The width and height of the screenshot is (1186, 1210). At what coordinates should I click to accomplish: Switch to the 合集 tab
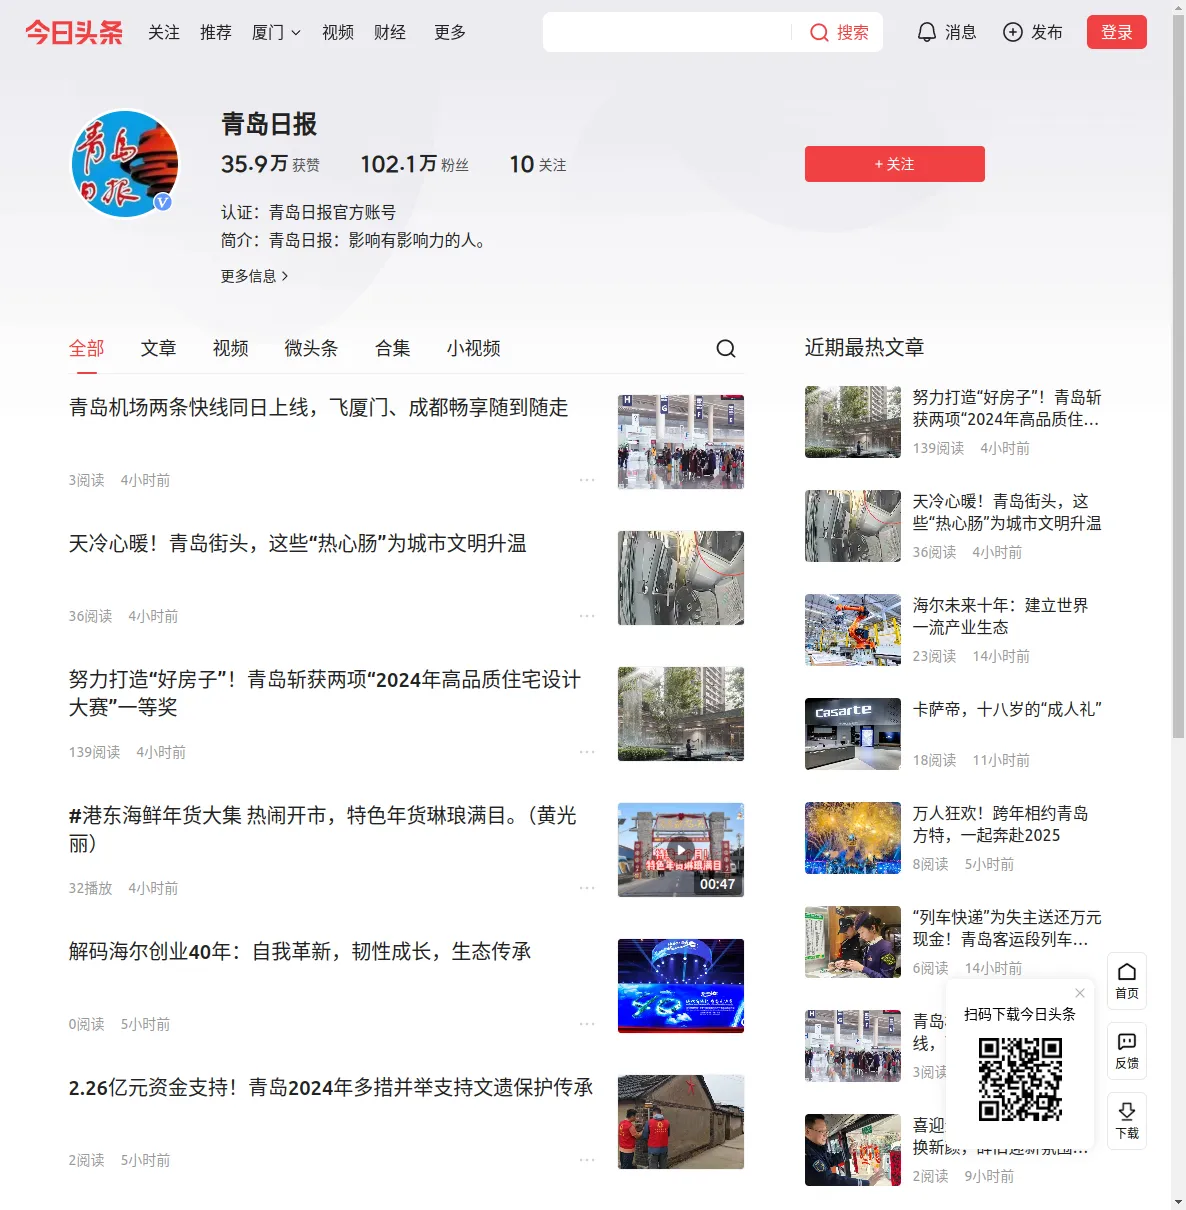click(393, 348)
